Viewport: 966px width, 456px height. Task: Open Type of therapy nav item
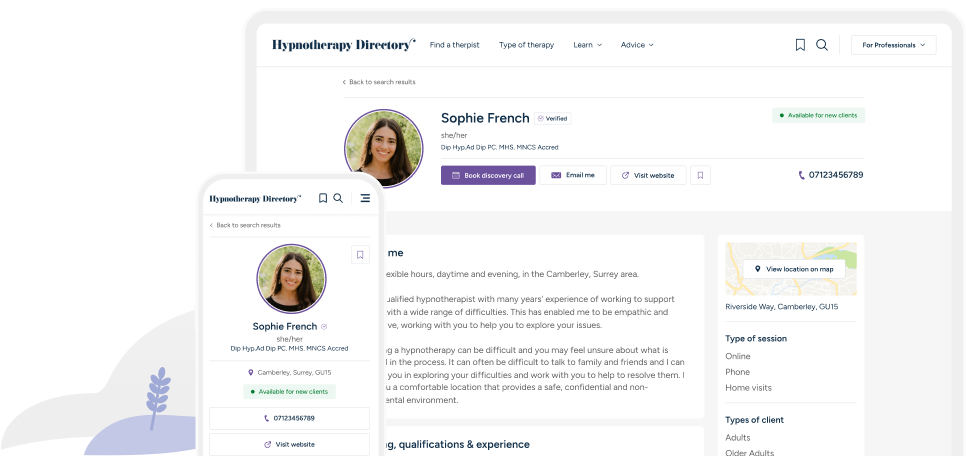tap(526, 45)
